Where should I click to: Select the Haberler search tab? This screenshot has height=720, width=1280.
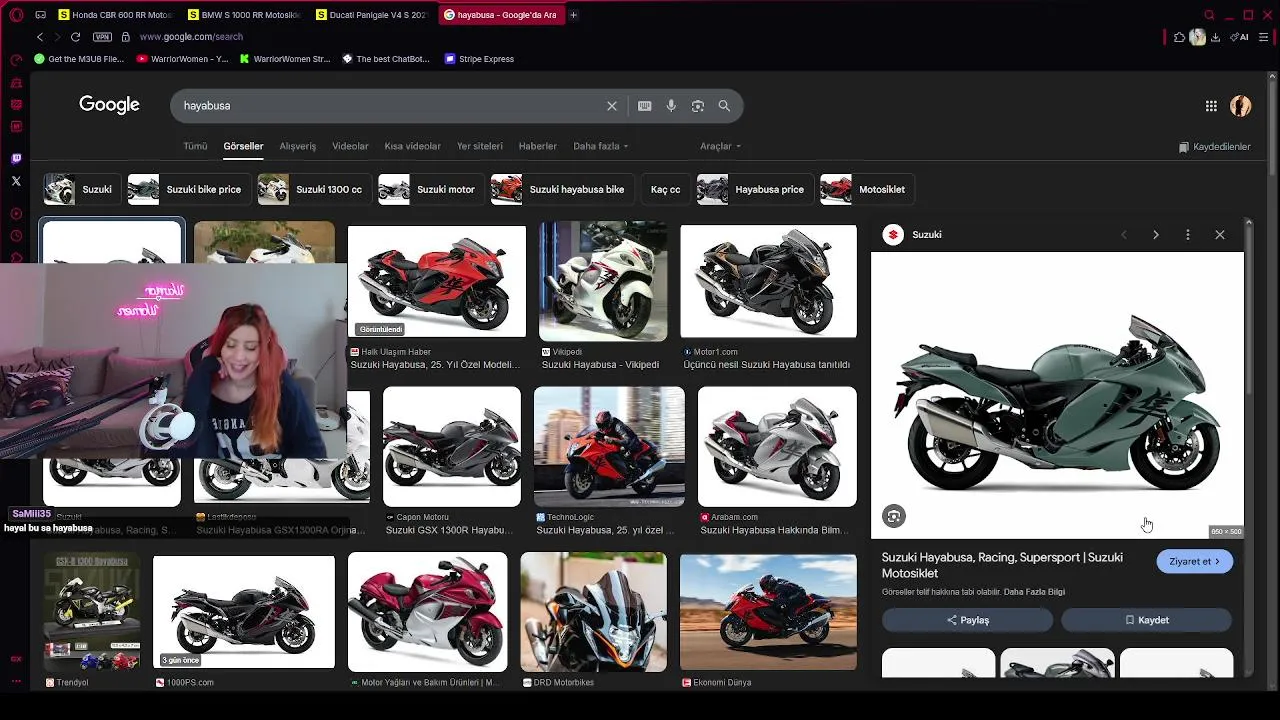(537, 146)
